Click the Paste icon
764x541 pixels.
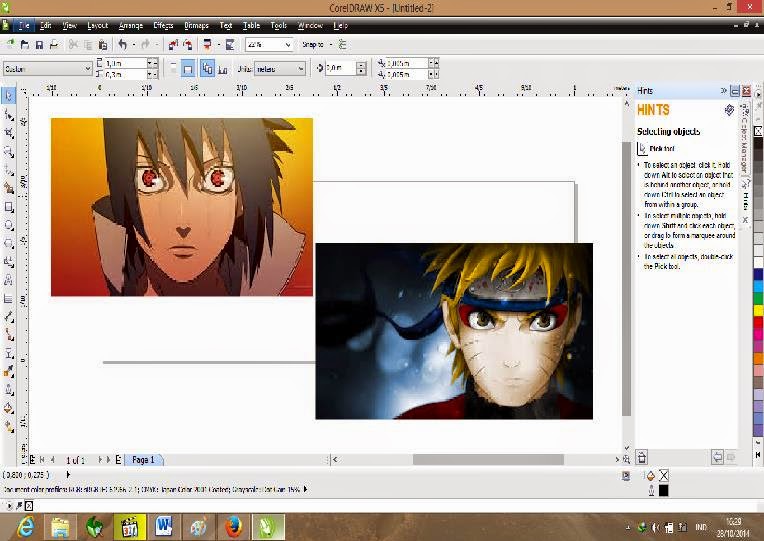coord(103,45)
